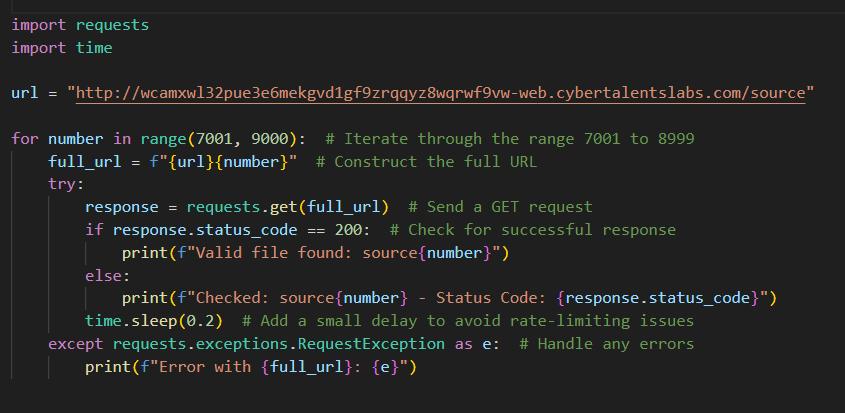This screenshot has height=413, width=845.
Task: Click the 'else:' keyword
Action: tap(108, 276)
